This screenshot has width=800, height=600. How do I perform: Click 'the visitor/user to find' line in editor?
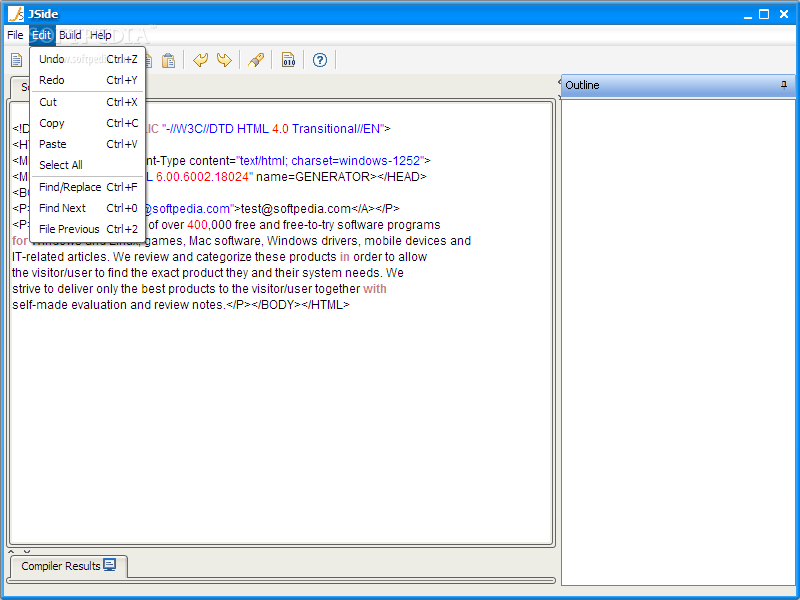tap(208, 273)
